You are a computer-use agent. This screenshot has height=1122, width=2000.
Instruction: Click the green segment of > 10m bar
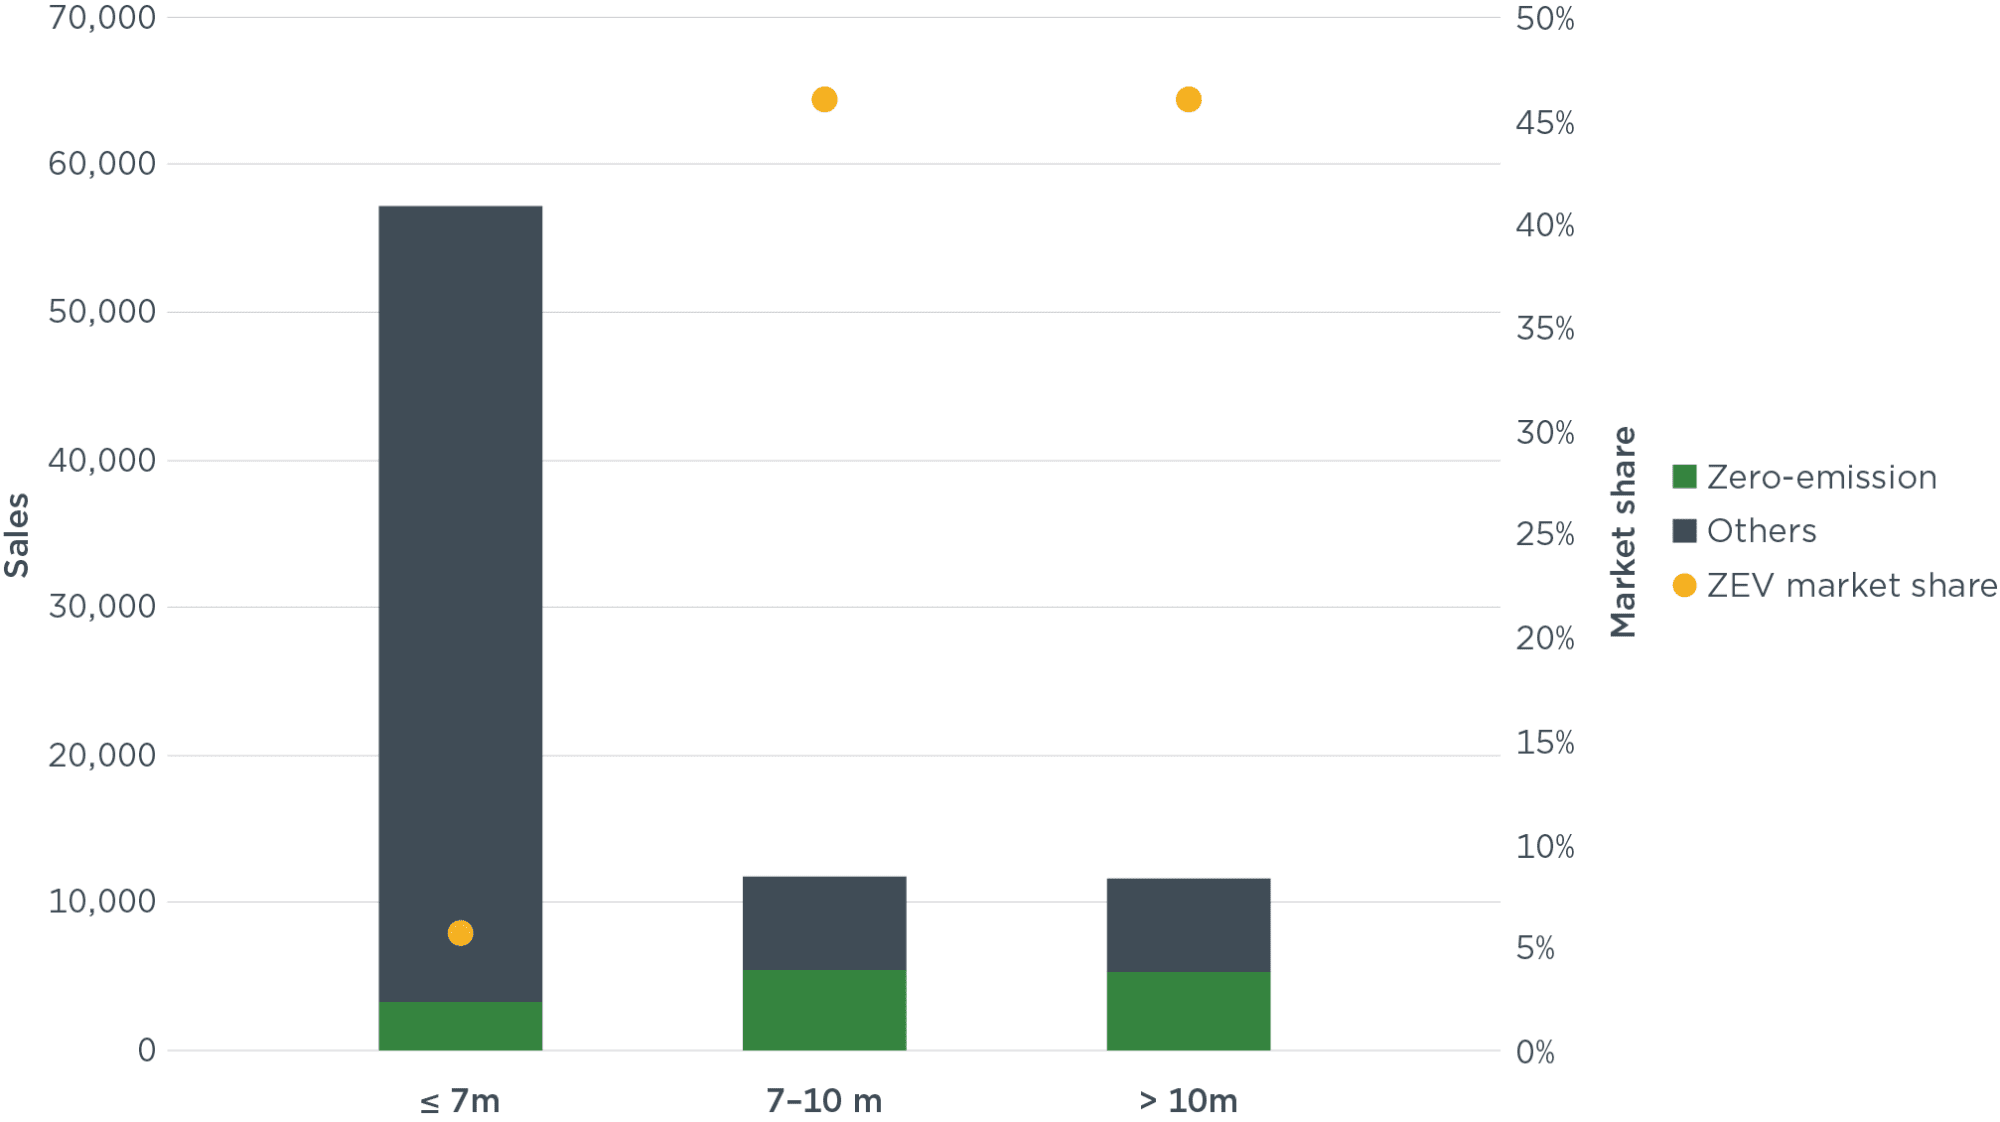(x=1188, y=1011)
